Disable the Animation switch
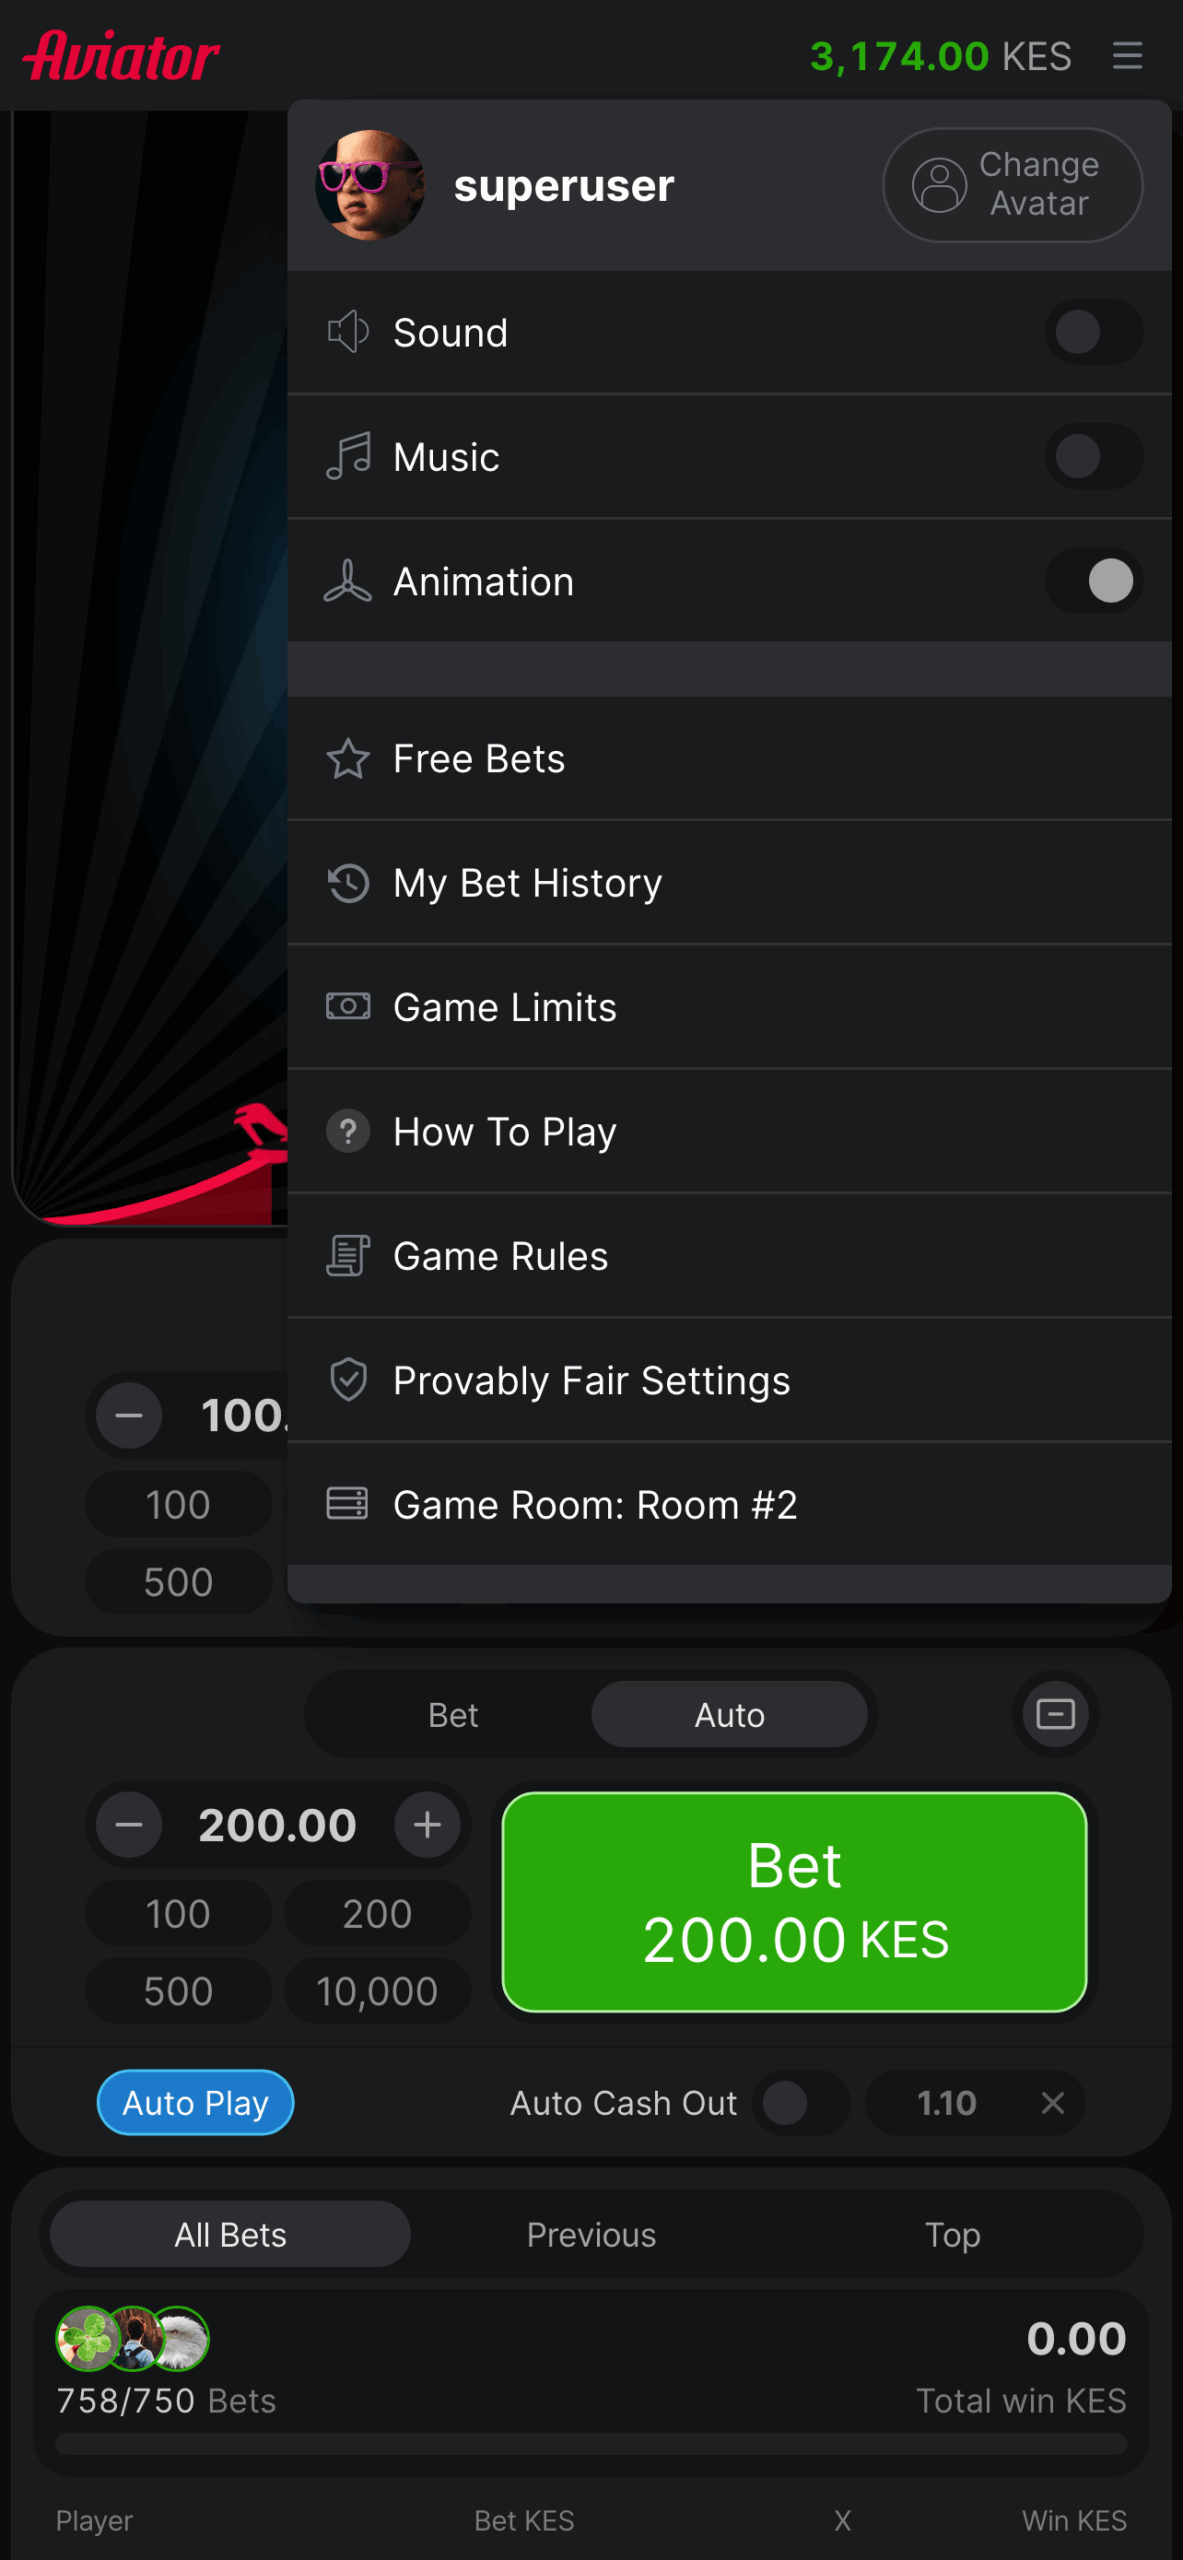 1094,581
